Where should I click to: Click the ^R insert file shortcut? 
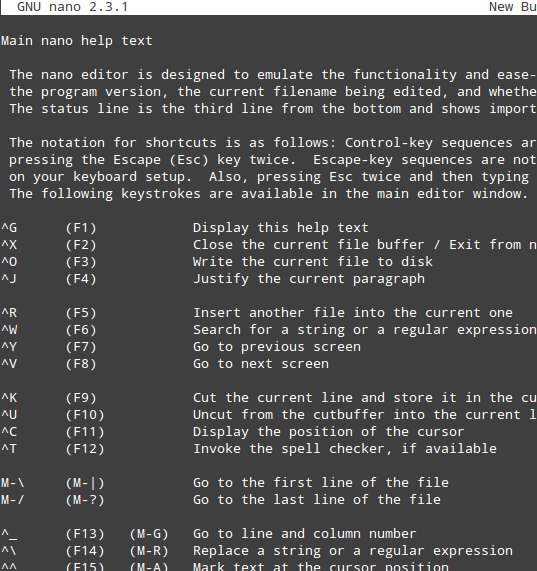[x=9, y=313]
